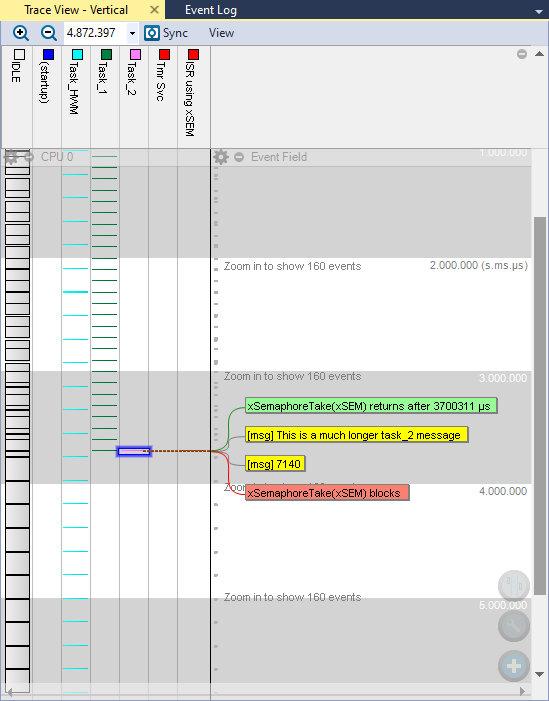Collapse the CPU 0 lane minus icon
This screenshot has height=701, width=549.
click(x=29, y=157)
